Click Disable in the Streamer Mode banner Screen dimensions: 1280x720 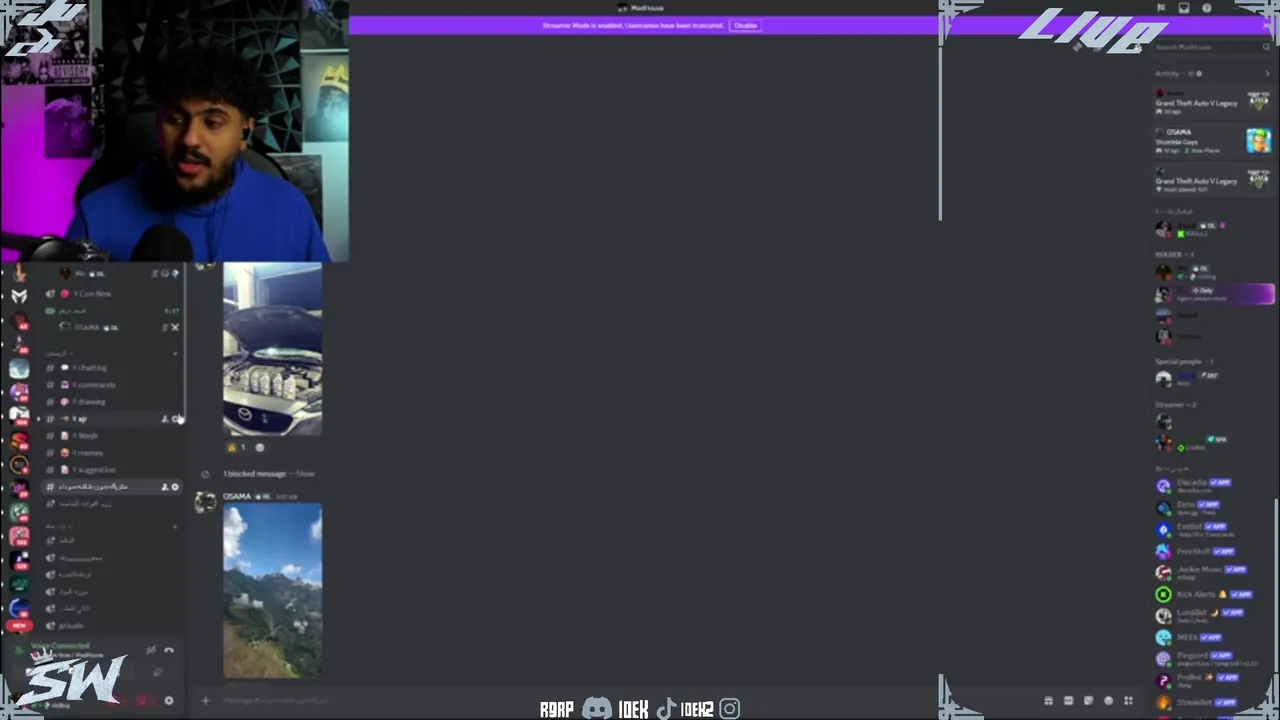click(745, 25)
